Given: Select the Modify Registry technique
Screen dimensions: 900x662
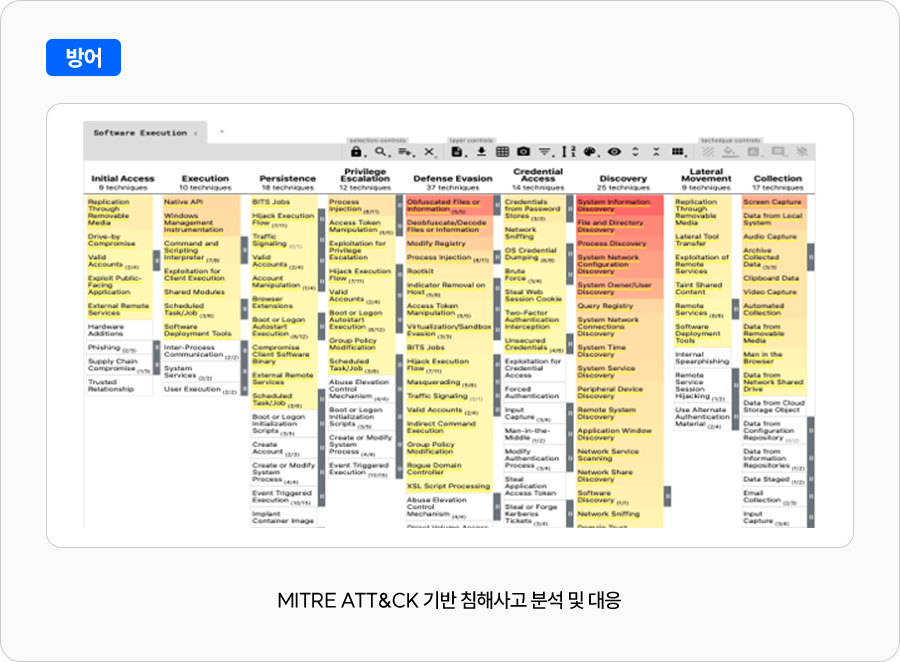Looking at the screenshot, I should point(449,243).
